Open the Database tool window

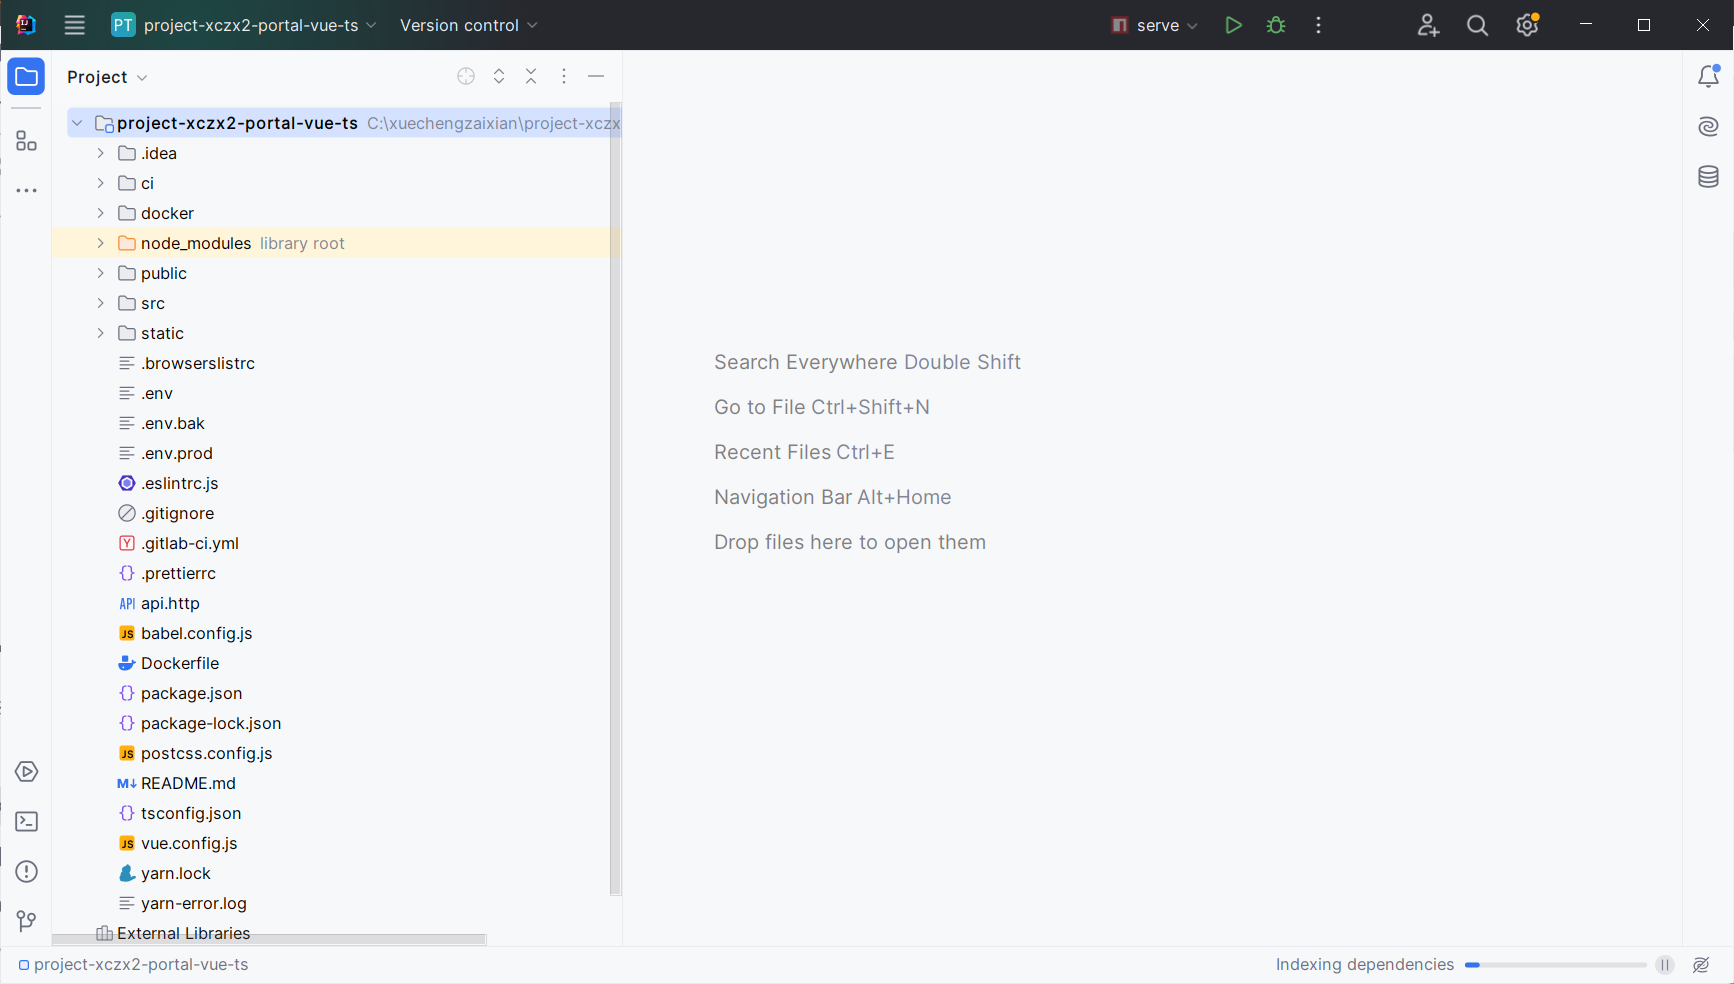click(x=1708, y=177)
